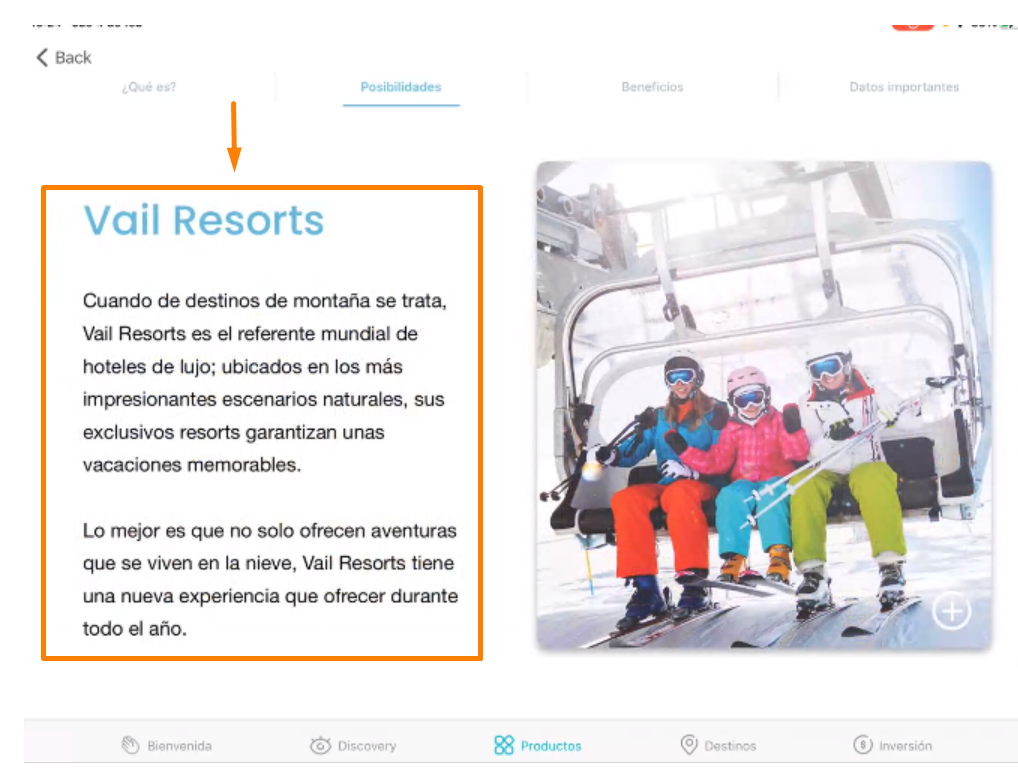Click the Destinos location pin icon
Image resolution: width=1018 pixels, height=769 pixels.
[689, 744]
